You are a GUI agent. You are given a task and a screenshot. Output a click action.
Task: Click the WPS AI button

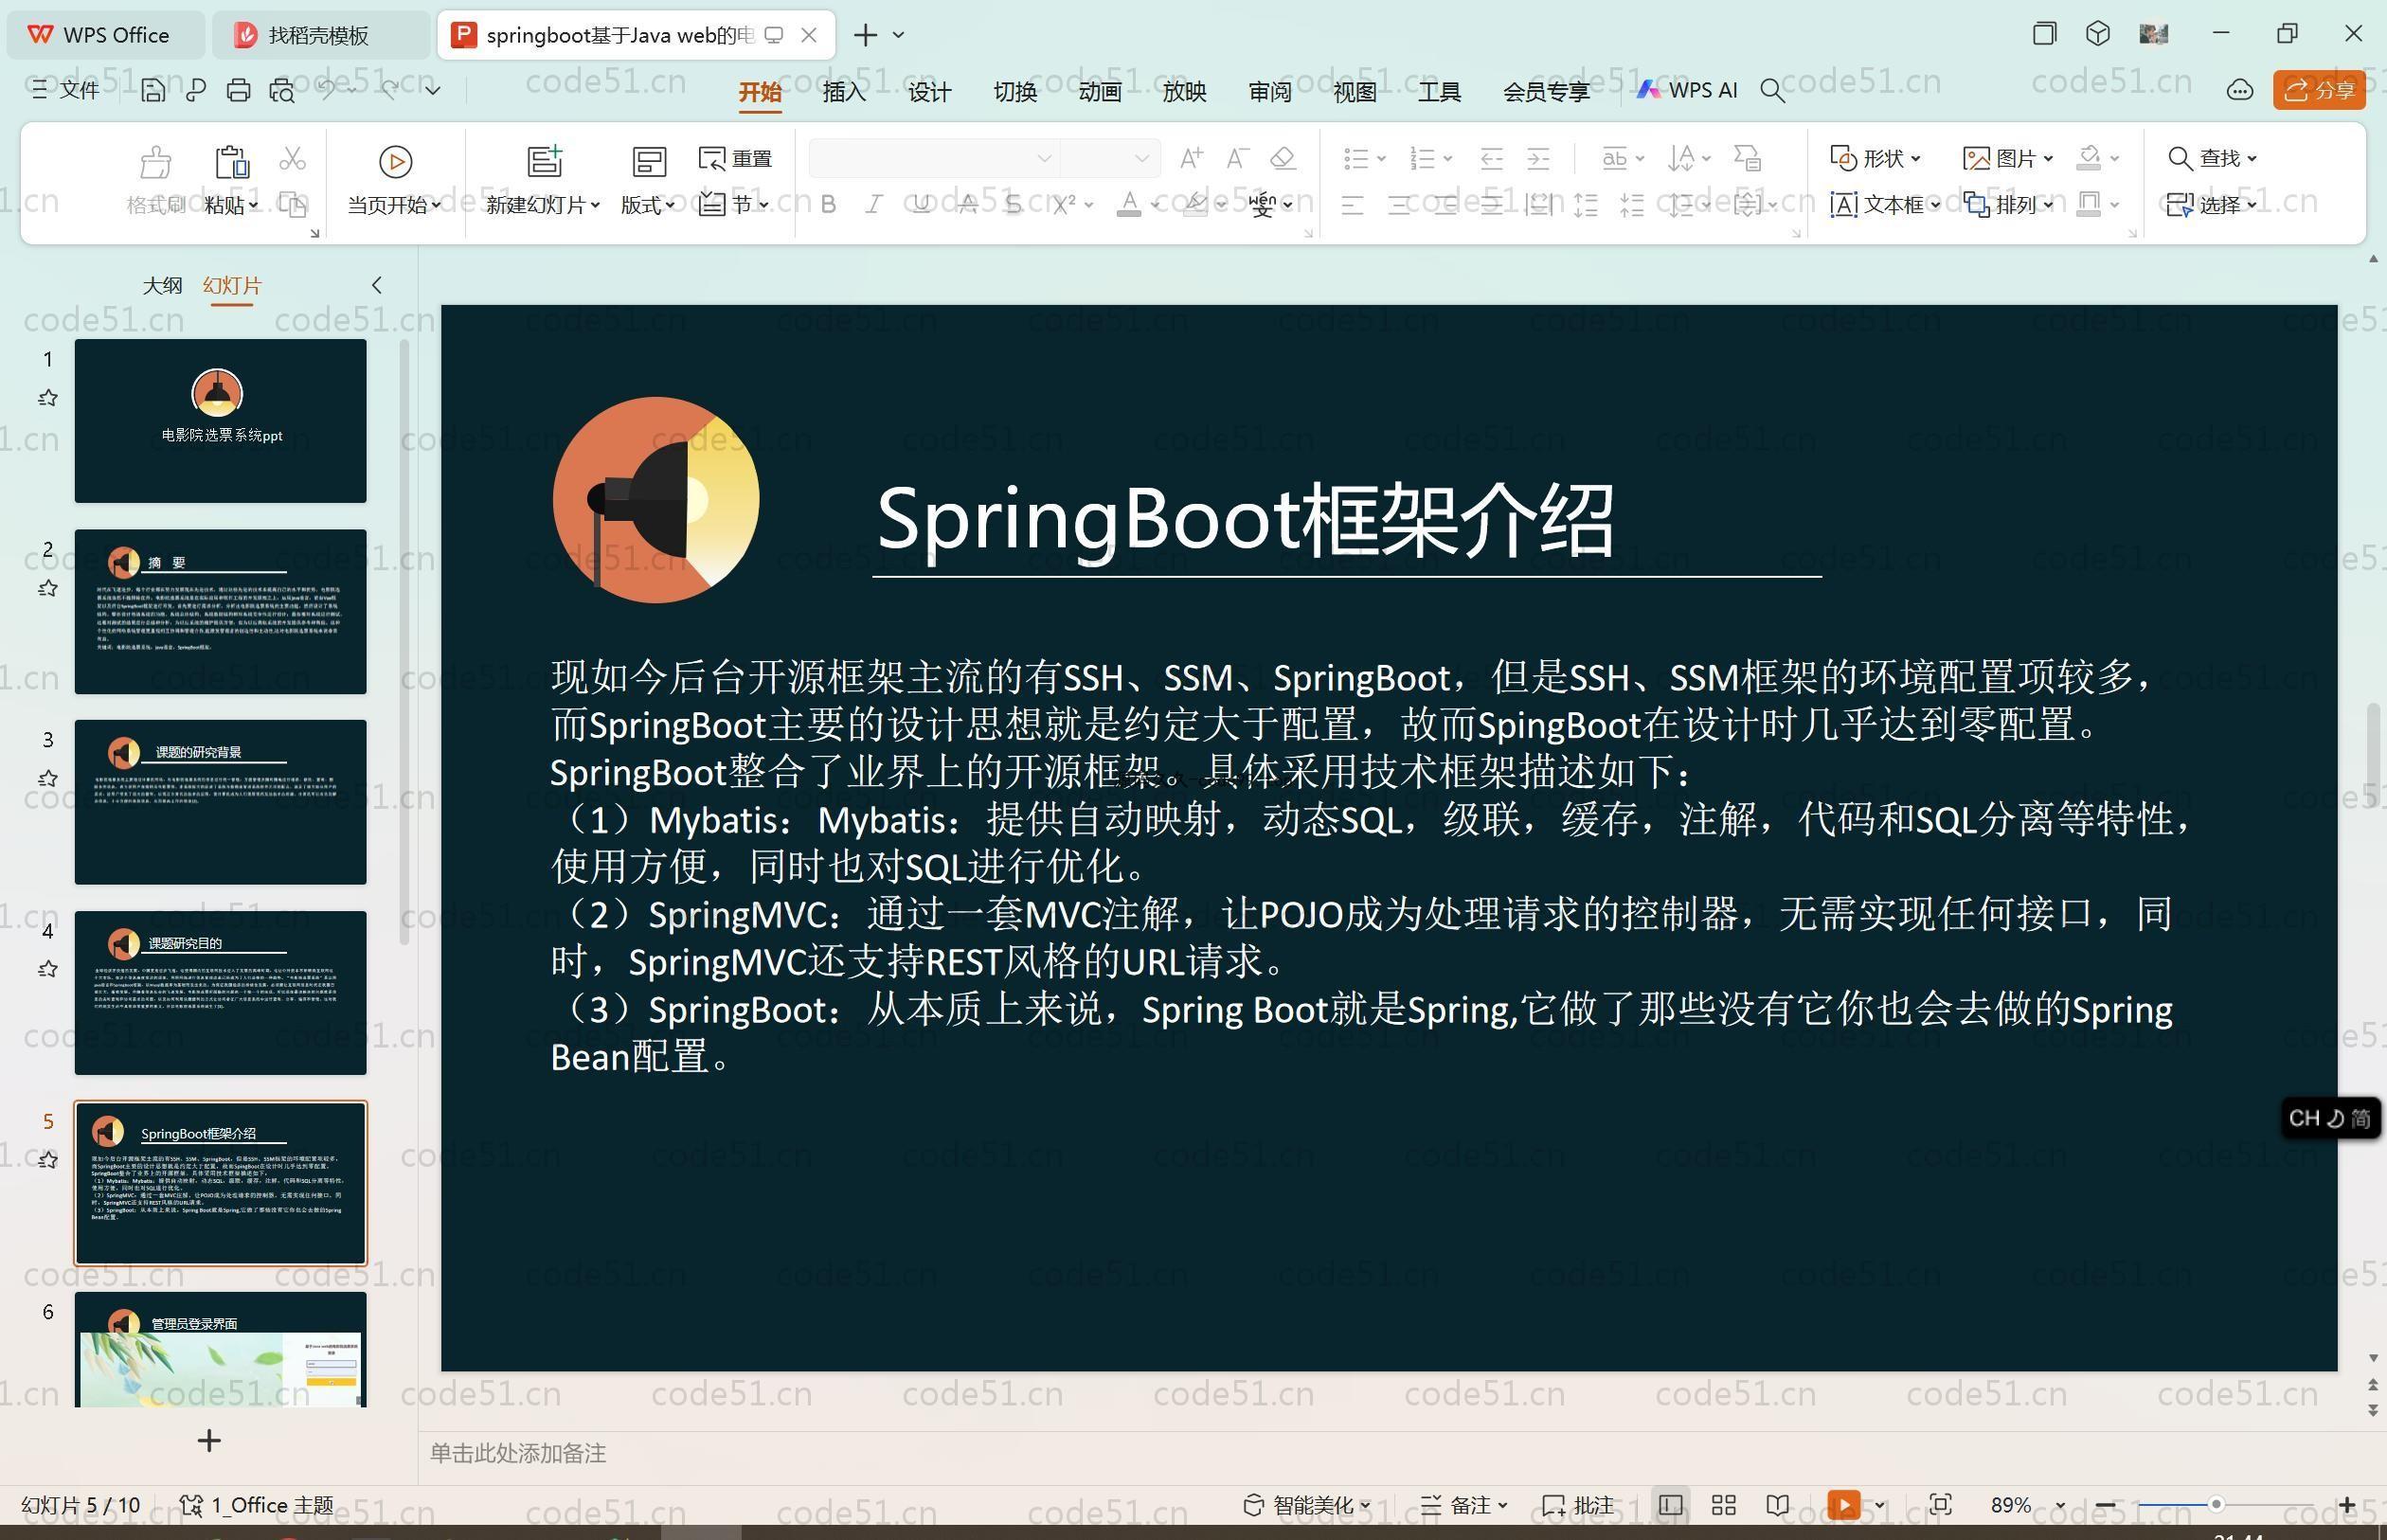coord(1687,90)
